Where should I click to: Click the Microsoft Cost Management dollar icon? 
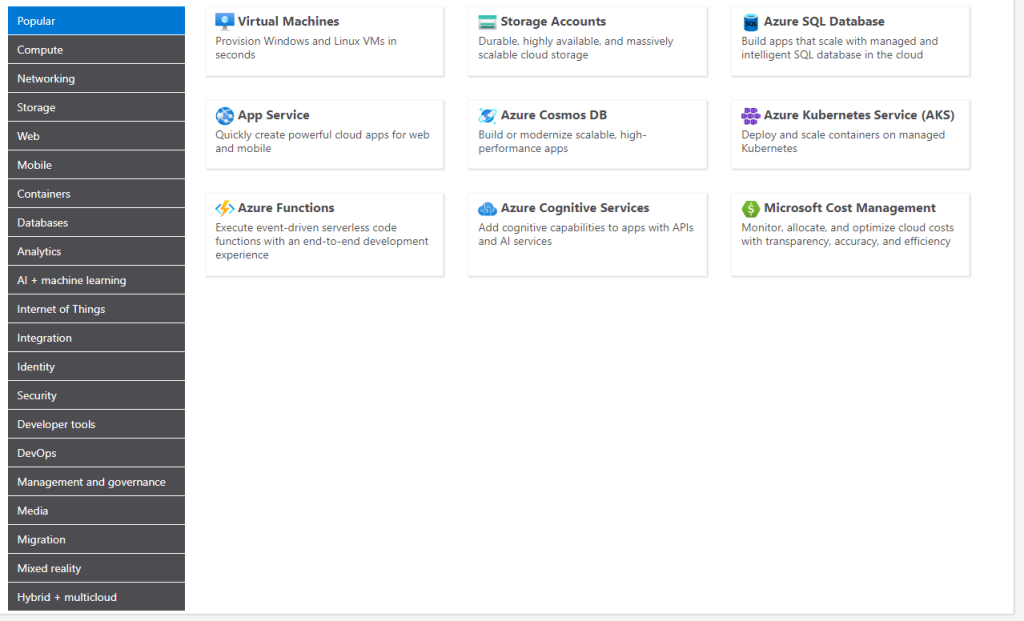click(x=750, y=208)
